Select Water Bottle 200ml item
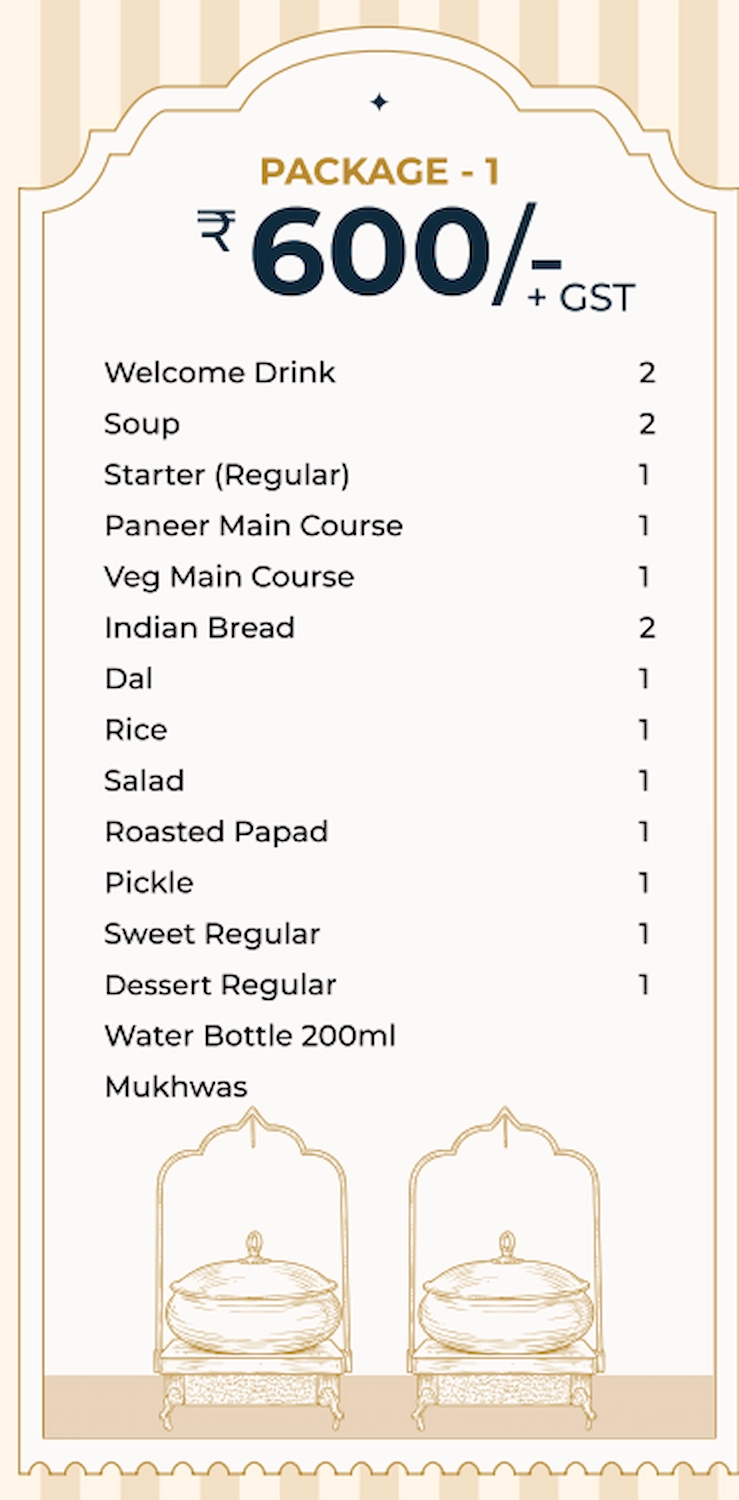 (250, 1036)
